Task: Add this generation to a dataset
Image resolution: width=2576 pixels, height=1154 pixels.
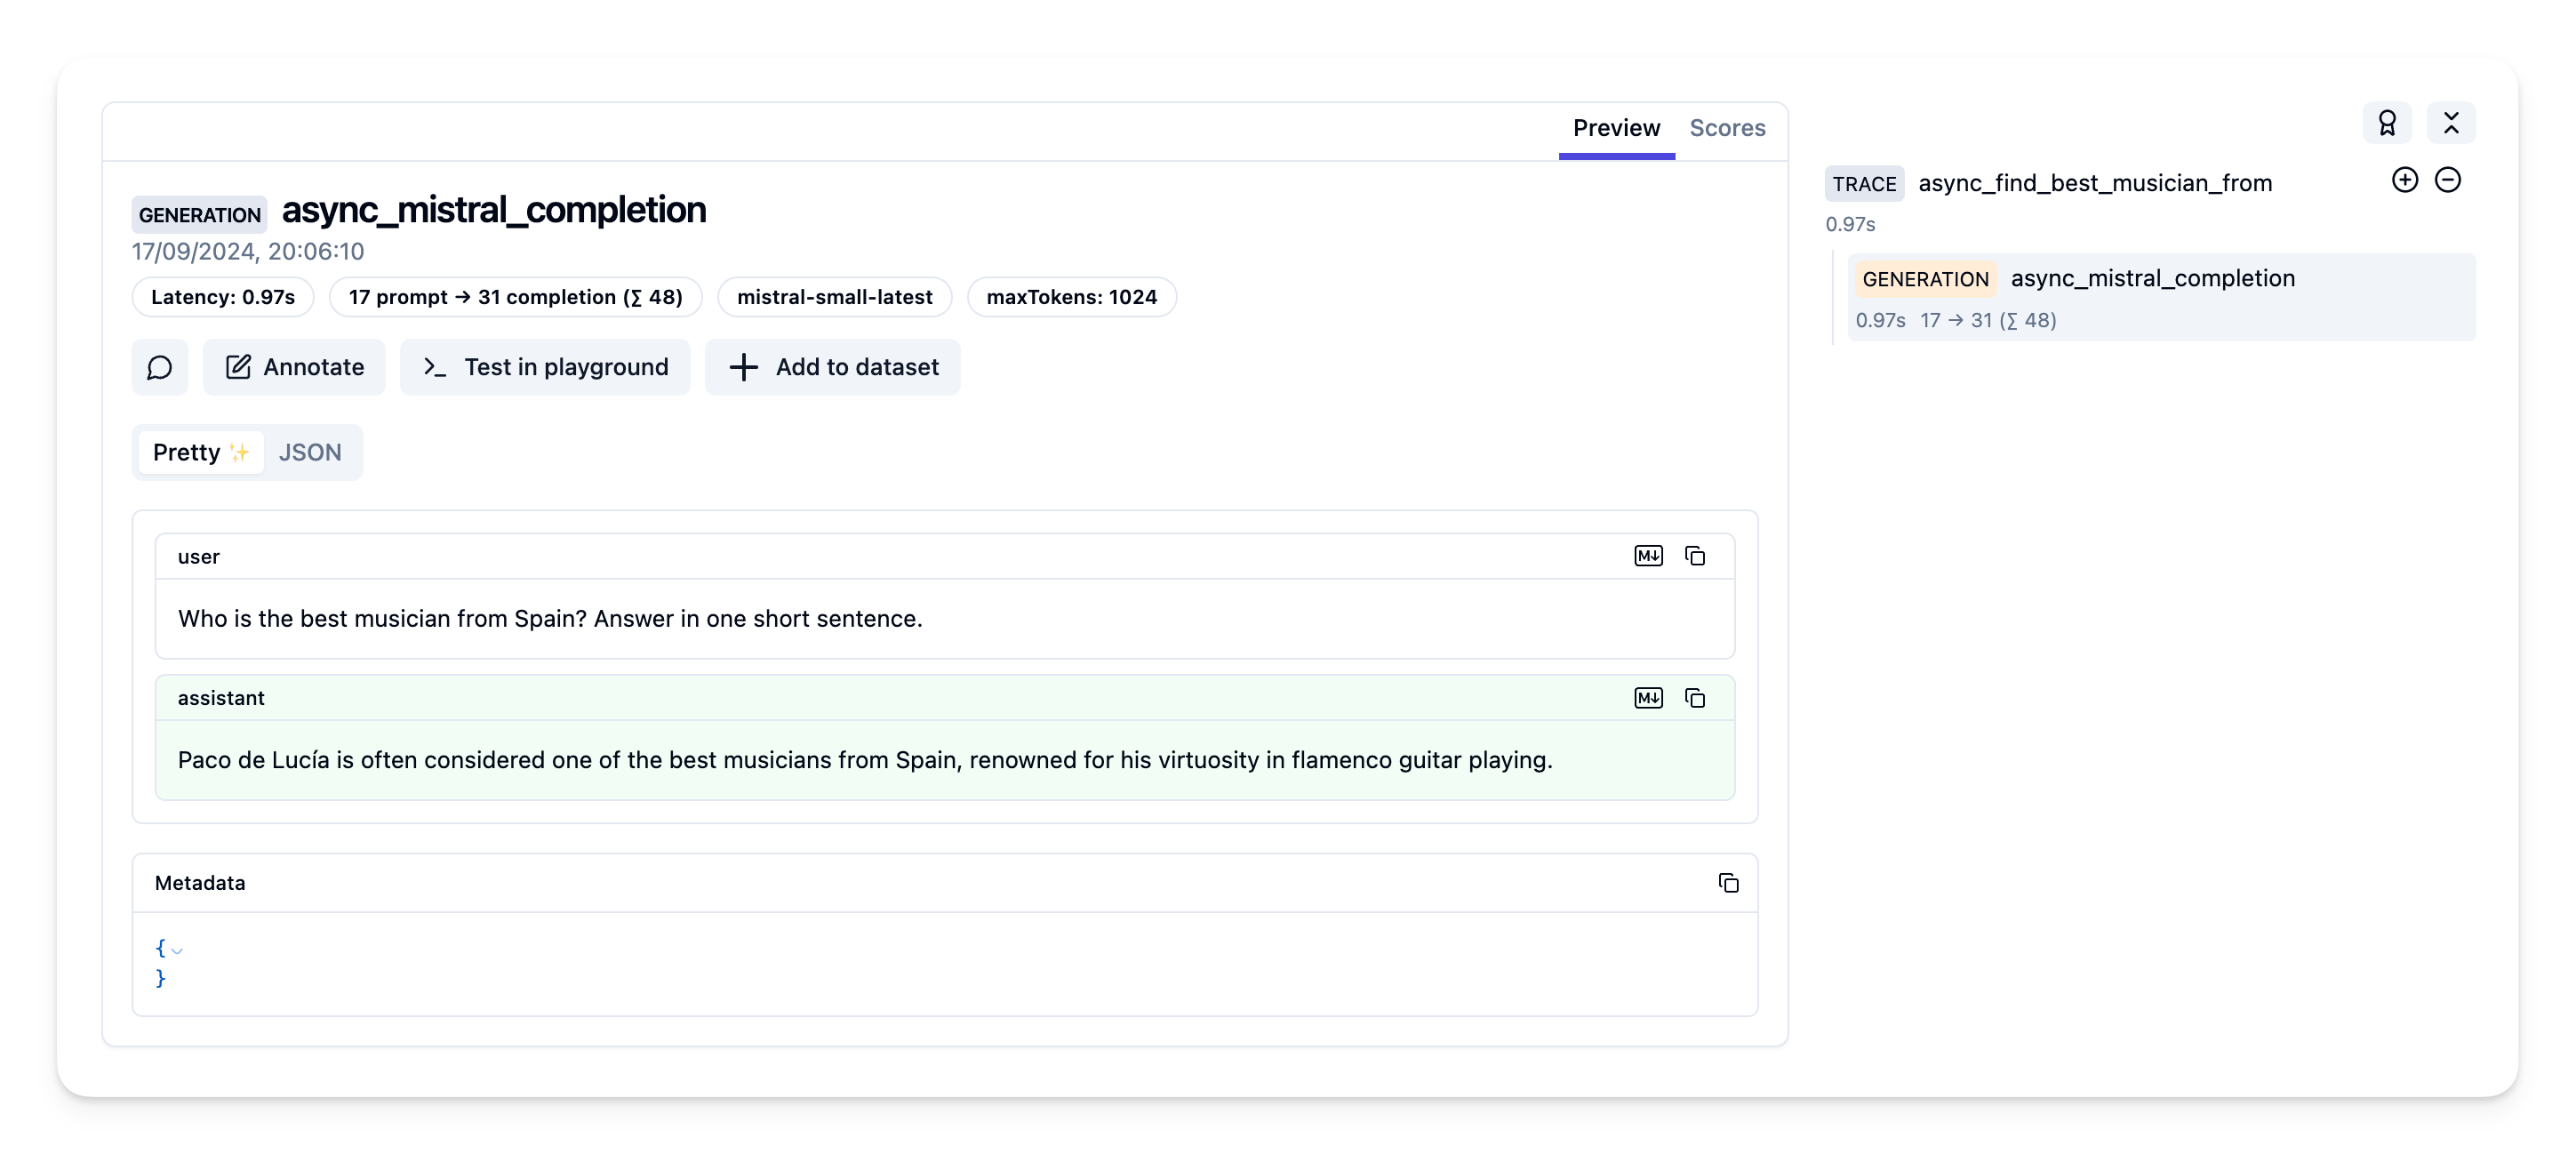Action: pyautogui.click(x=833, y=367)
